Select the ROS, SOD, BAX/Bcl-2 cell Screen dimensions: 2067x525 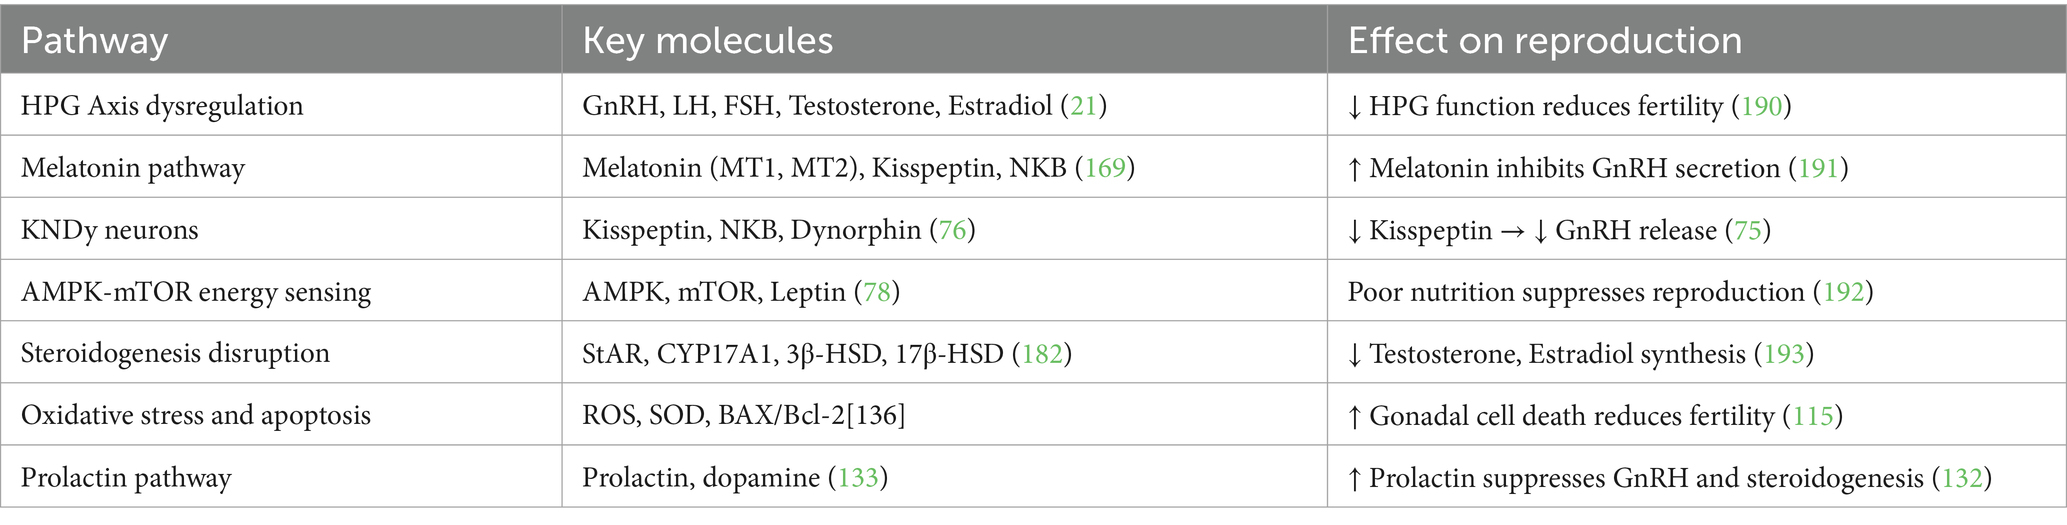pos(743,415)
